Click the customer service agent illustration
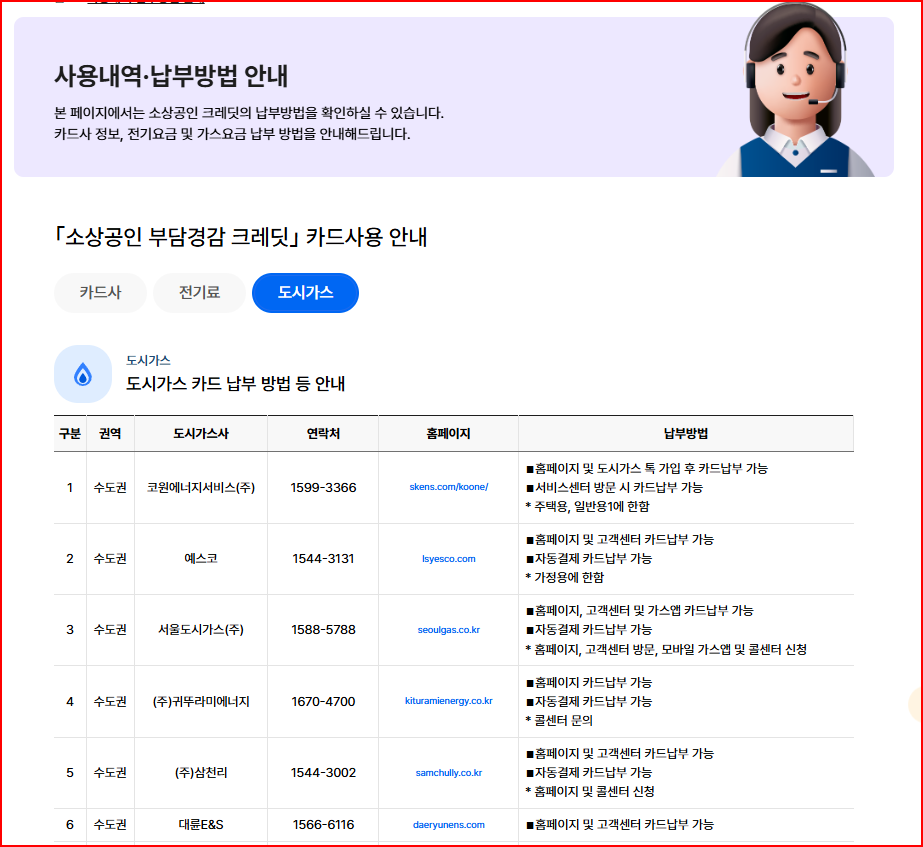Screen dimensions: 923x847 click(x=795, y=91)
